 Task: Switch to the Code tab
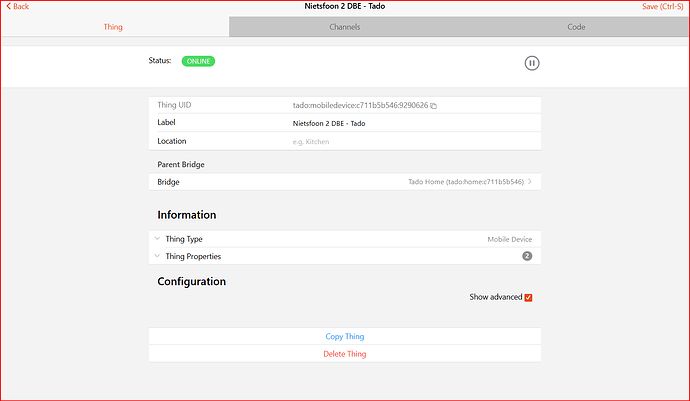click(x=576, y=27)
